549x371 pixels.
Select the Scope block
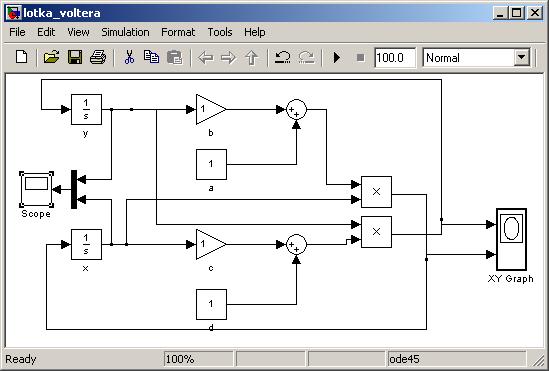tap(36, 189)
